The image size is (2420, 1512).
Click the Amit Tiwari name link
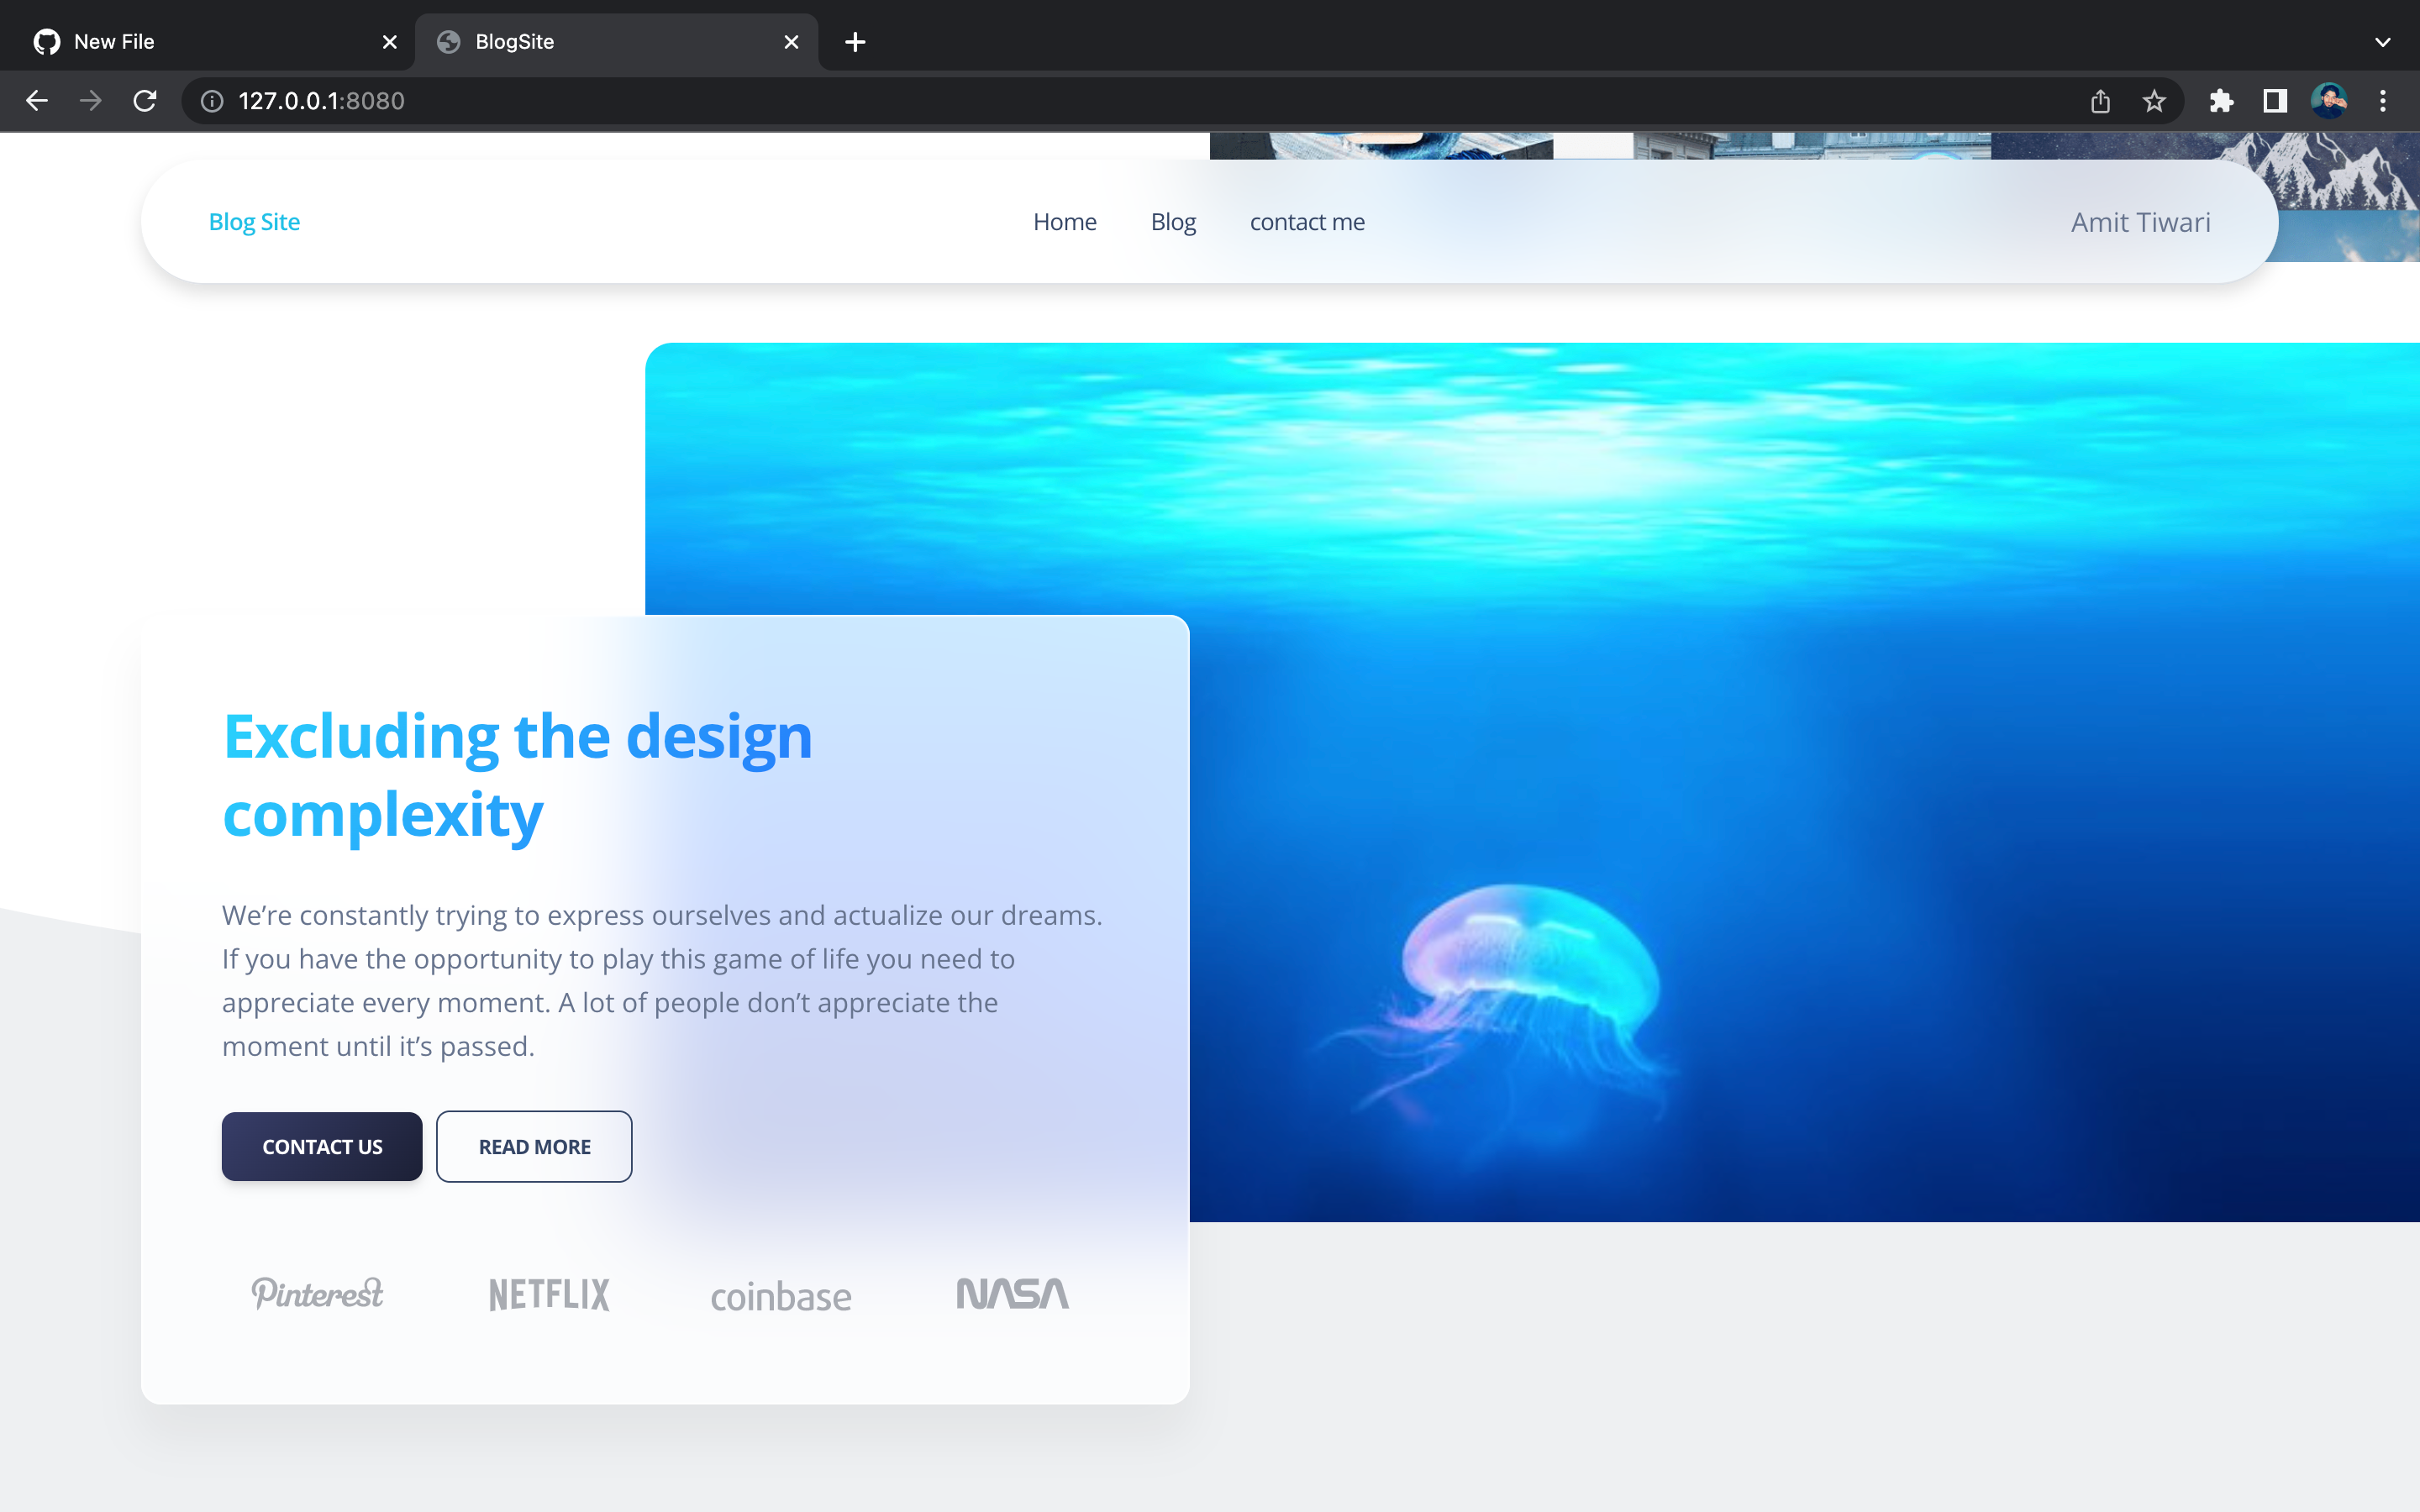coord(2140,222)
